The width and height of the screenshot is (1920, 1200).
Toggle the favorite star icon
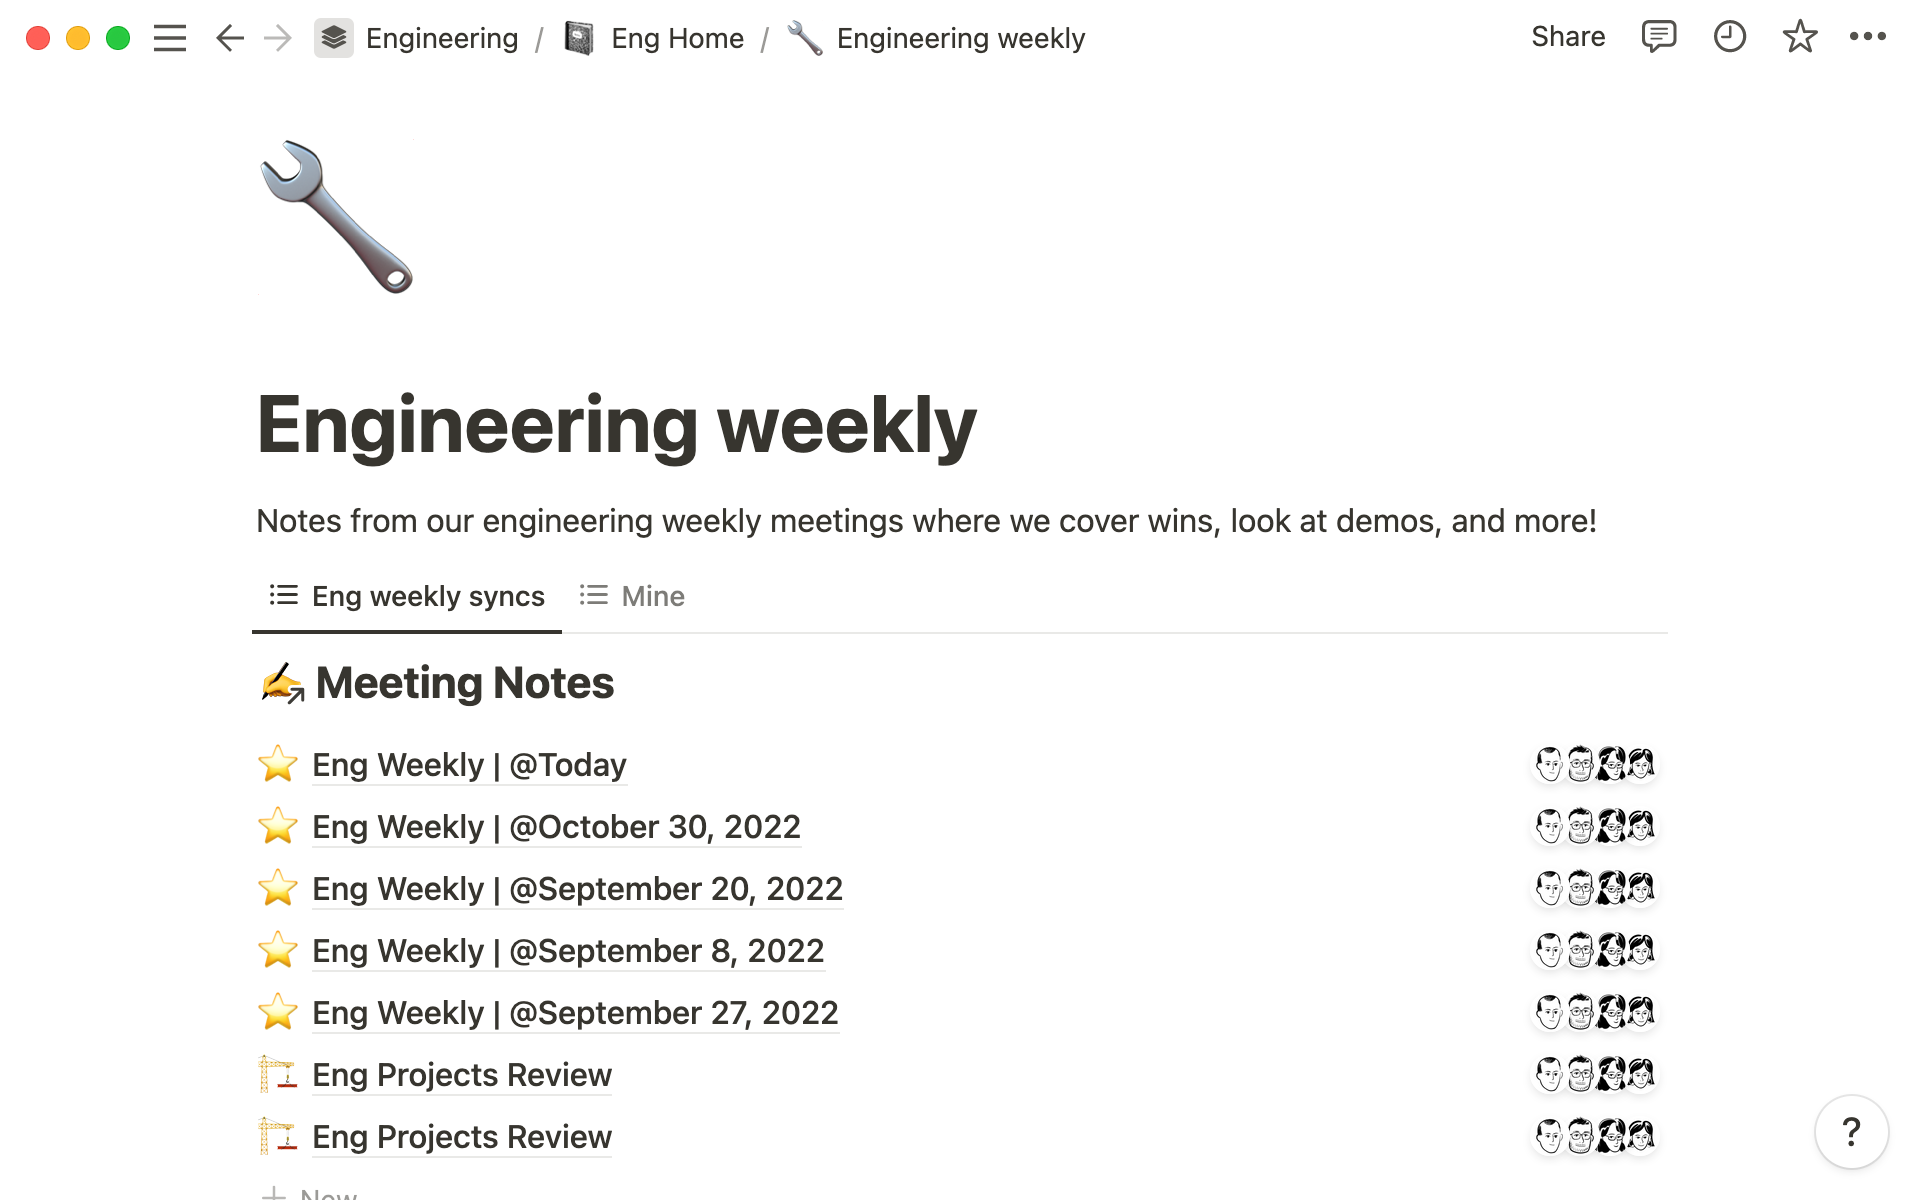1800,37
